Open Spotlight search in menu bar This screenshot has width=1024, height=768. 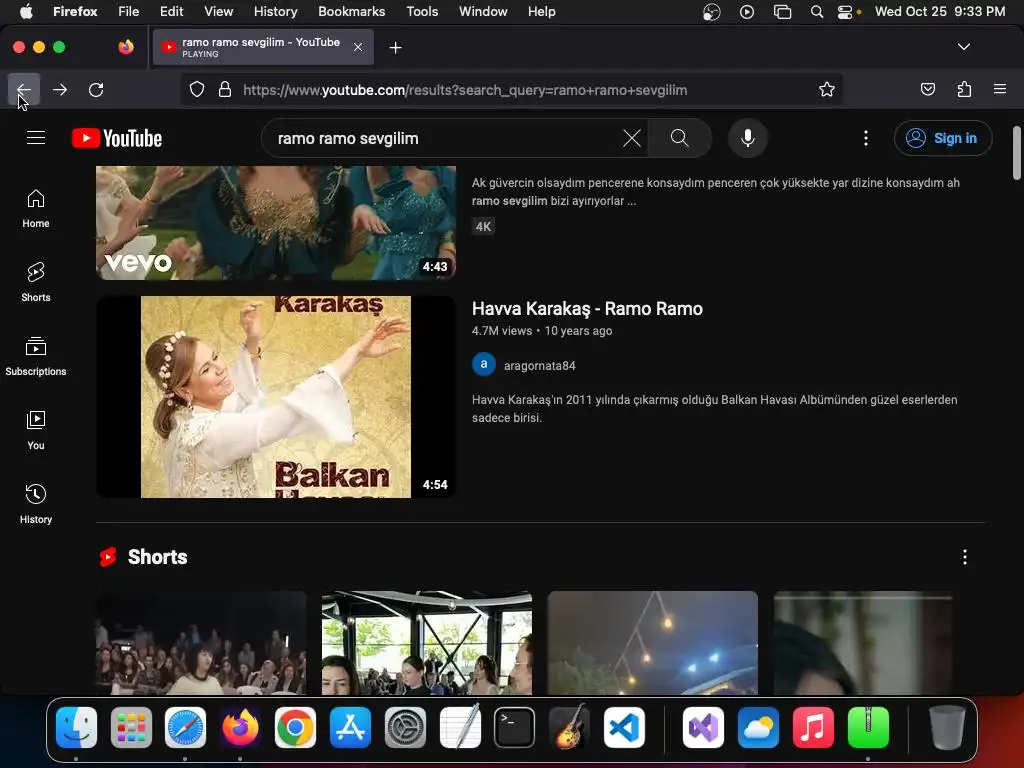point(816,11)
